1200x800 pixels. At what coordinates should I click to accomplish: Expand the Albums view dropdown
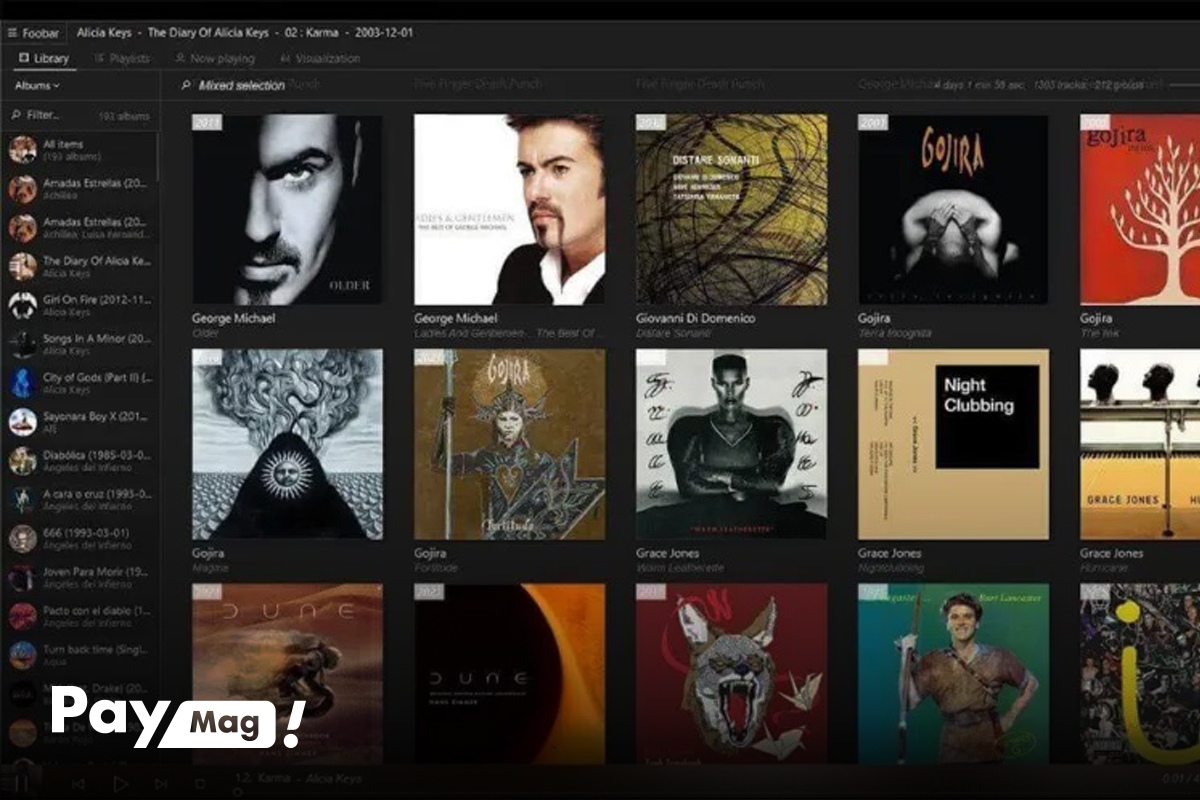click(37, 86)
